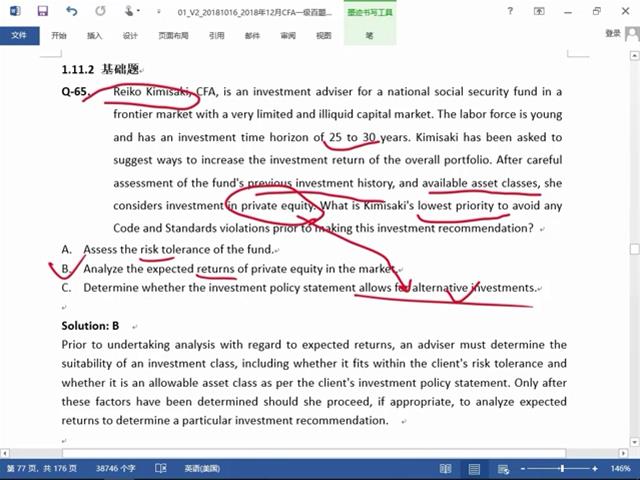Switch to Print Layout view icon
Screen dimensions: 640x480
tap(474, 469)
